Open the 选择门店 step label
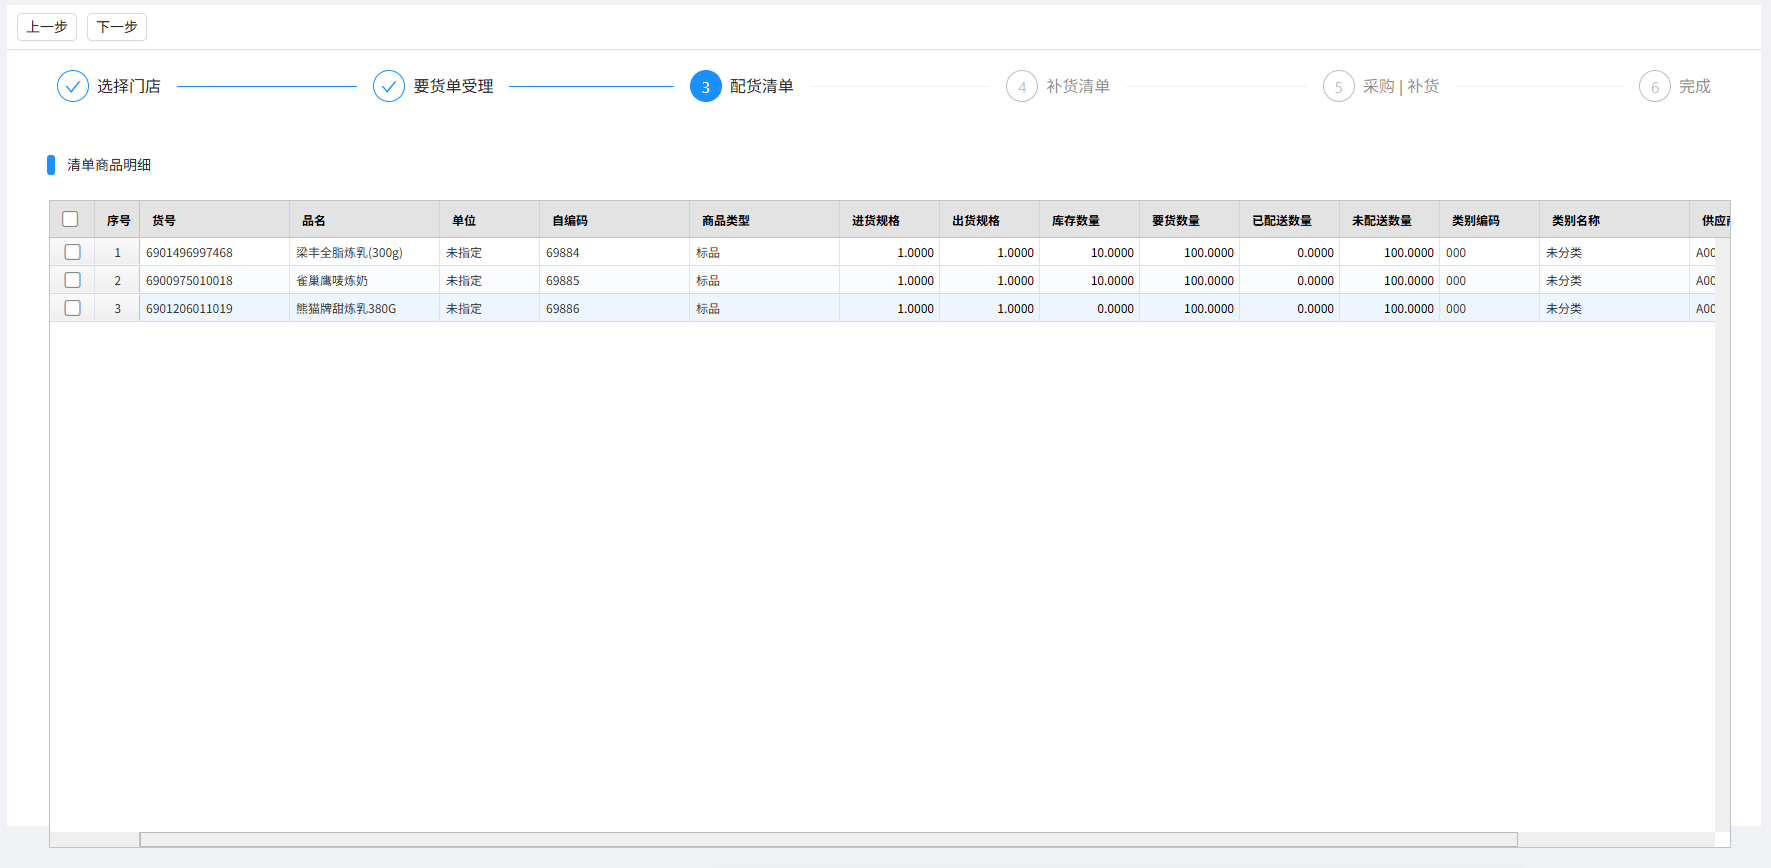The image size is (1771, 868). pyautogui.click(x=129, y=86)
